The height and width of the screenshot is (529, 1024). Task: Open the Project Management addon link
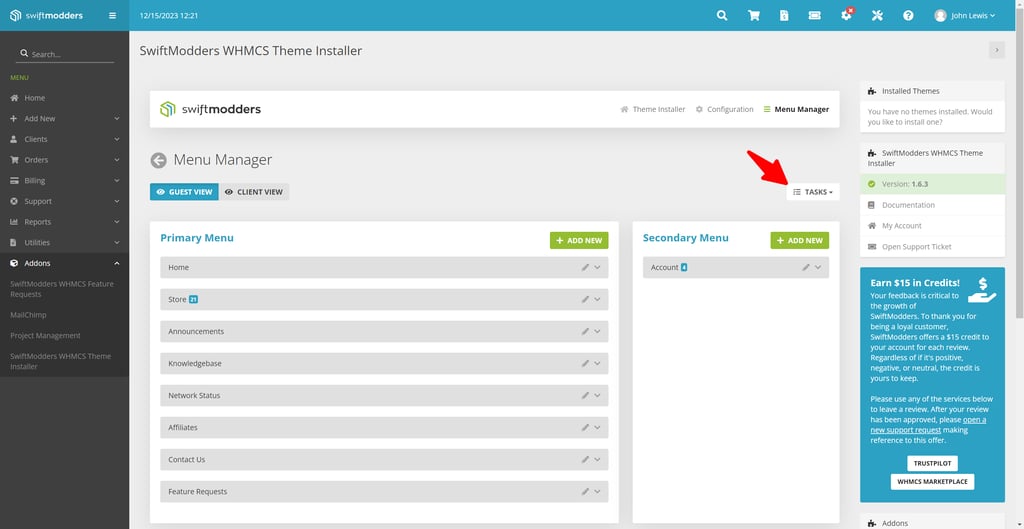pyautogui.click(x=45, y=336)
